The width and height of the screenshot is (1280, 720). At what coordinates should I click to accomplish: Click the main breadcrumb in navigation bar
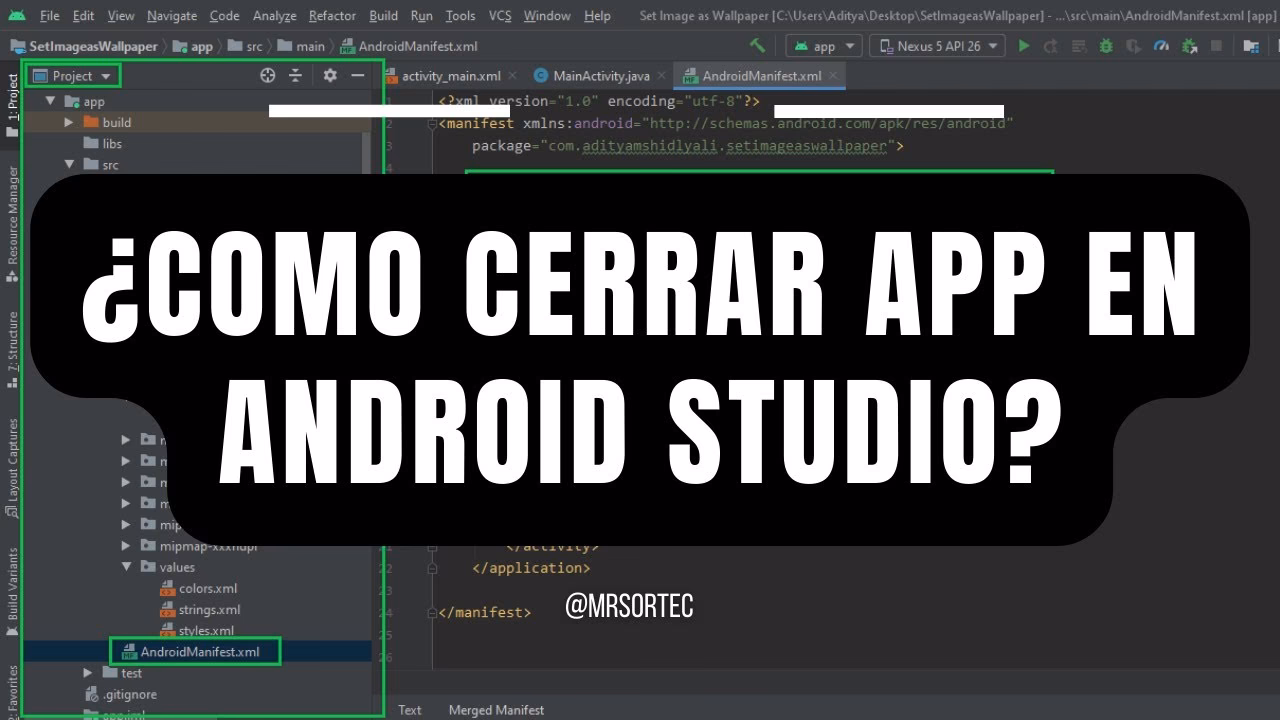301,46
